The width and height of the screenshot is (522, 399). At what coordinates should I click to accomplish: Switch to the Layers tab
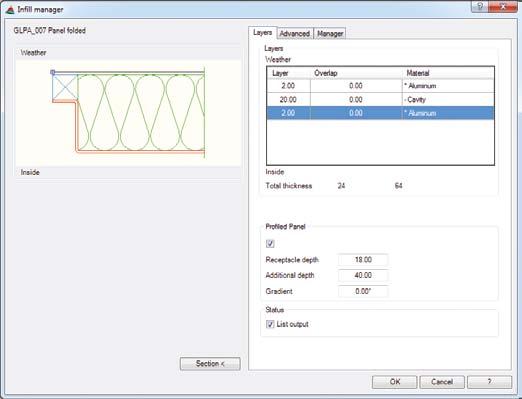tap(263, 33)
